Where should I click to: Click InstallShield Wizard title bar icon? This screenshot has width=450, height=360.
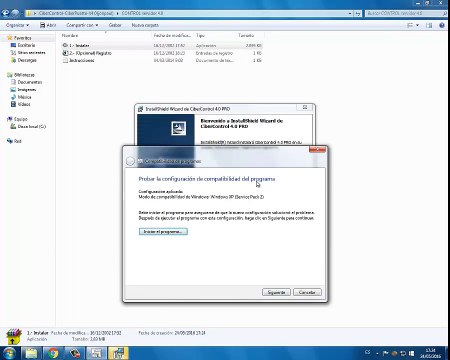coord(141,109)
